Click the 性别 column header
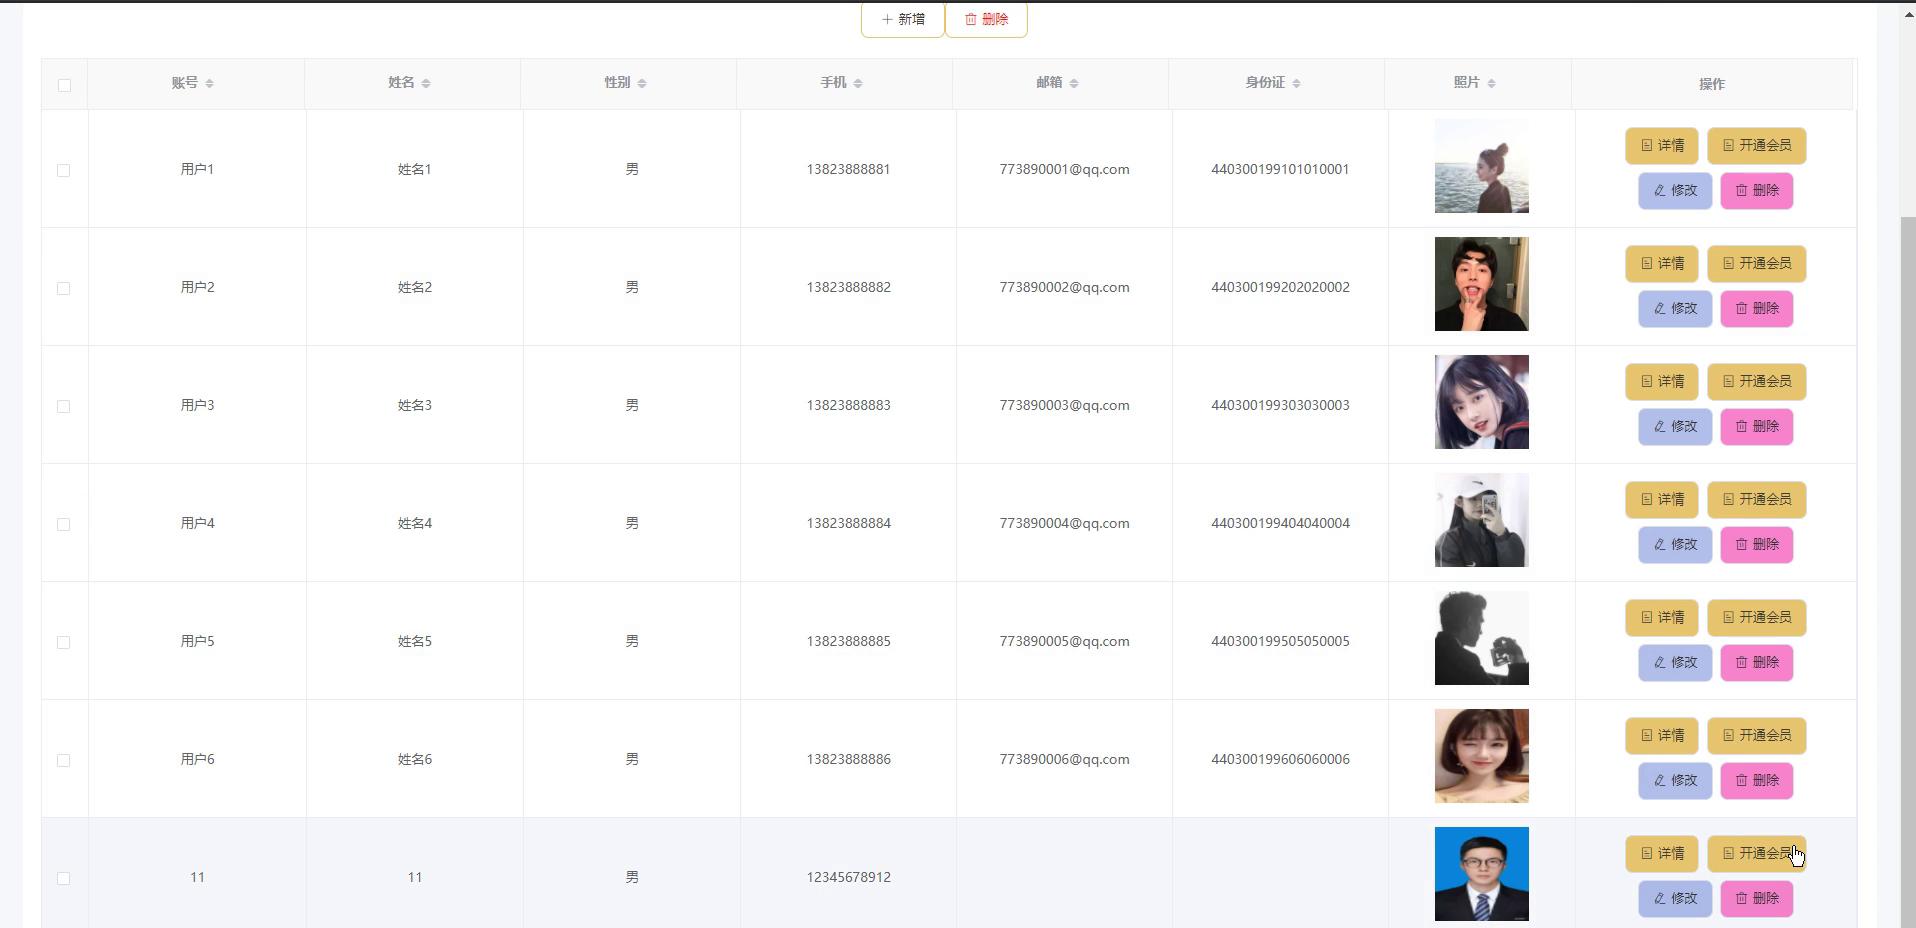The image size is (1916, 928). click(x=617, y=83)
